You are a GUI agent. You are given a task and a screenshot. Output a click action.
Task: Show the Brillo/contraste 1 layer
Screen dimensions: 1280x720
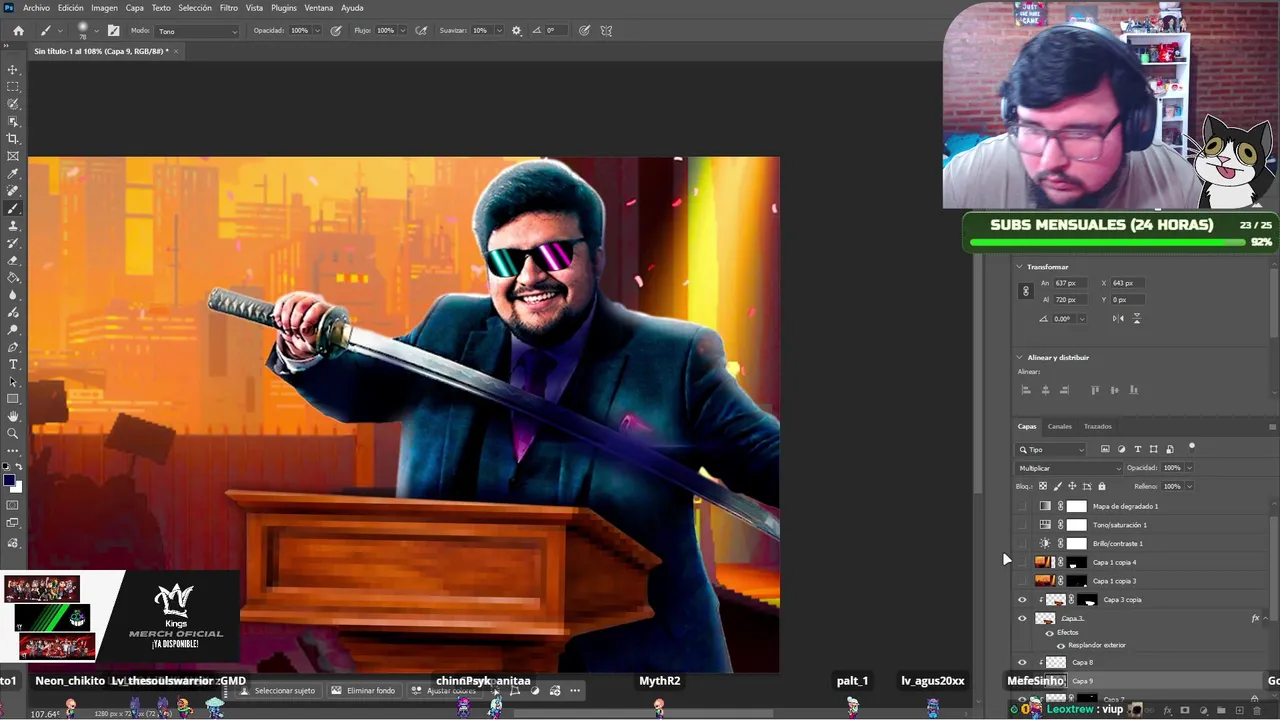click(1022, 544)
